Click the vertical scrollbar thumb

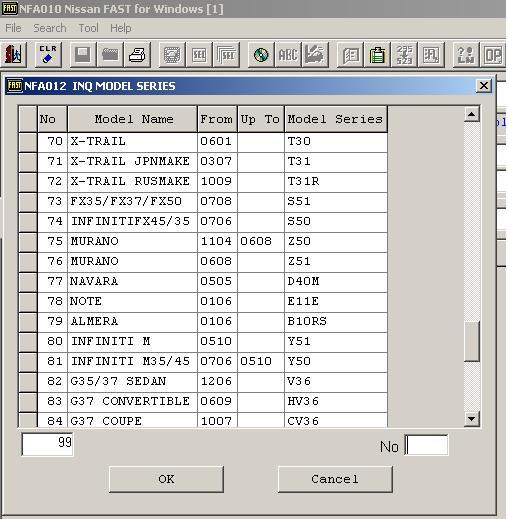pyautogui.click(x=472, y=341)
